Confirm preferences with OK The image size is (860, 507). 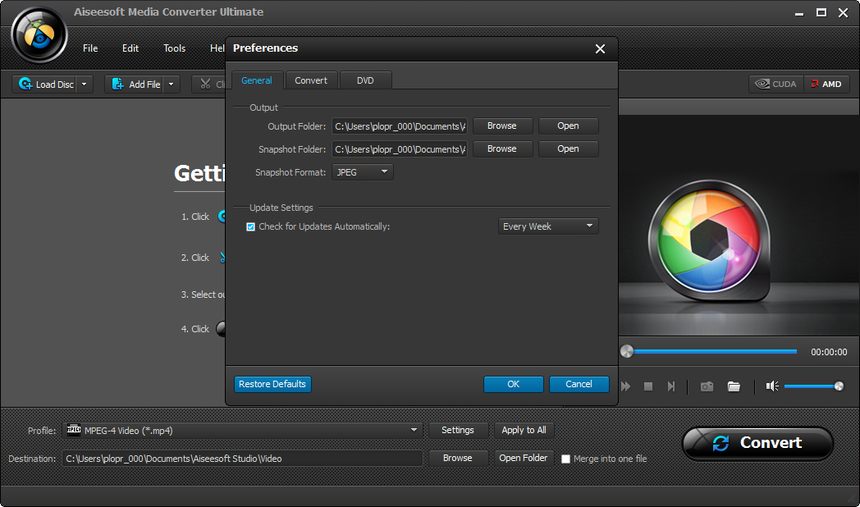(x=513, y=384)
